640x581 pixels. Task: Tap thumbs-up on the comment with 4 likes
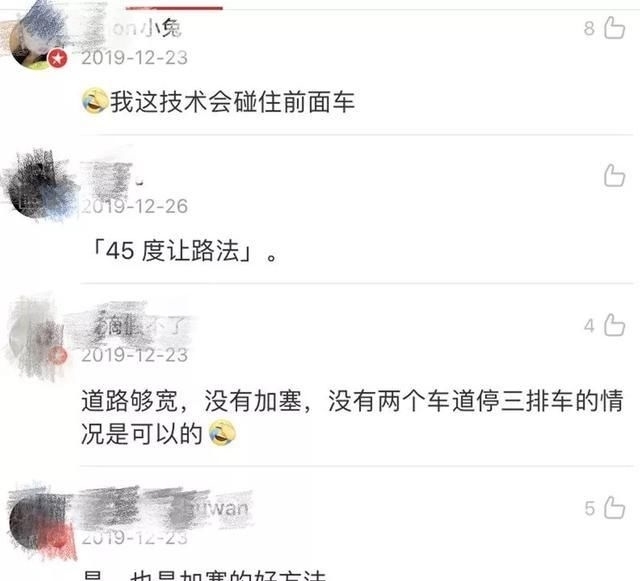coord(614,325)
